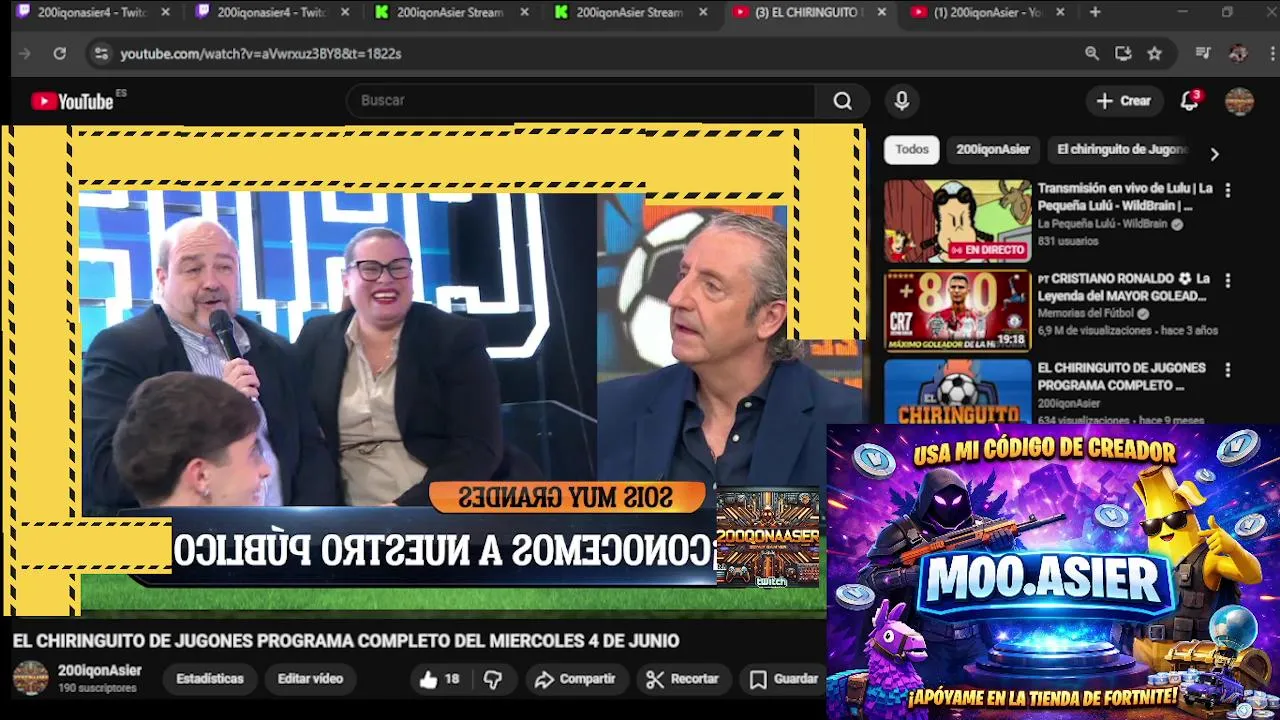Dislike the video with thumbs down
Screen dimensions: 1280x720
[x=493, y=679]
